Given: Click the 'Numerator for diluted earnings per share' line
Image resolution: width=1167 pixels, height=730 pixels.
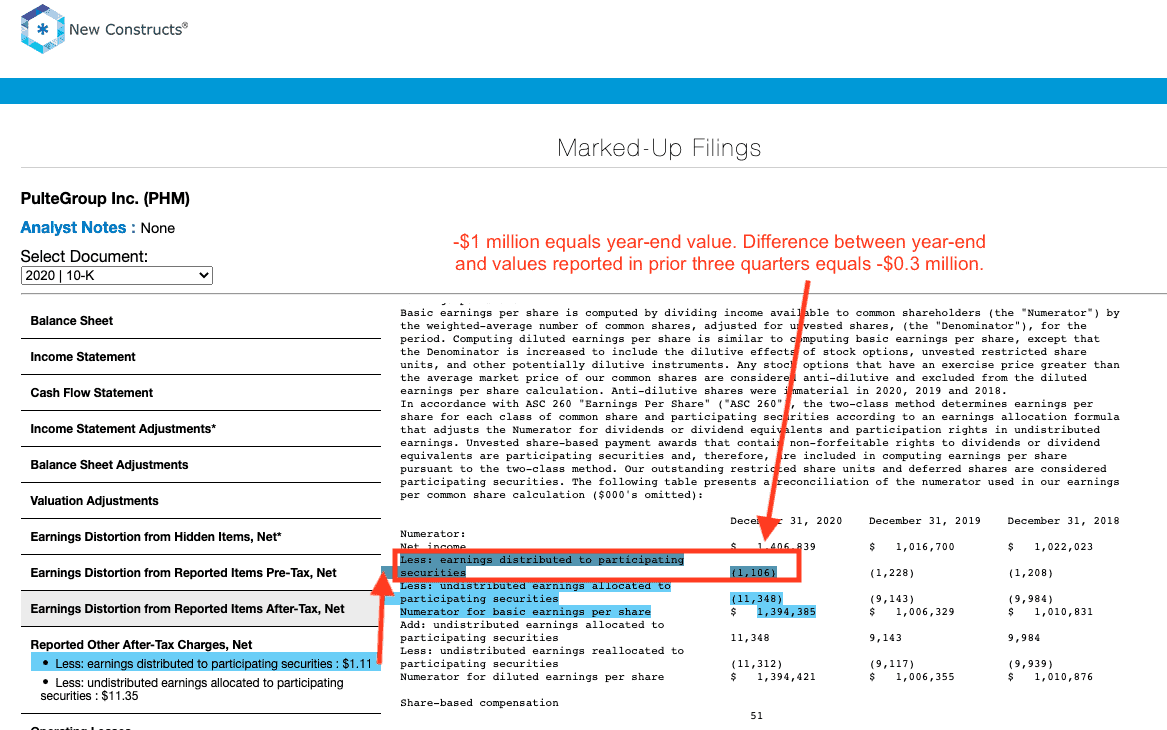Looking at the screenshot, I should pyautogui.click(x=532, y=677).
